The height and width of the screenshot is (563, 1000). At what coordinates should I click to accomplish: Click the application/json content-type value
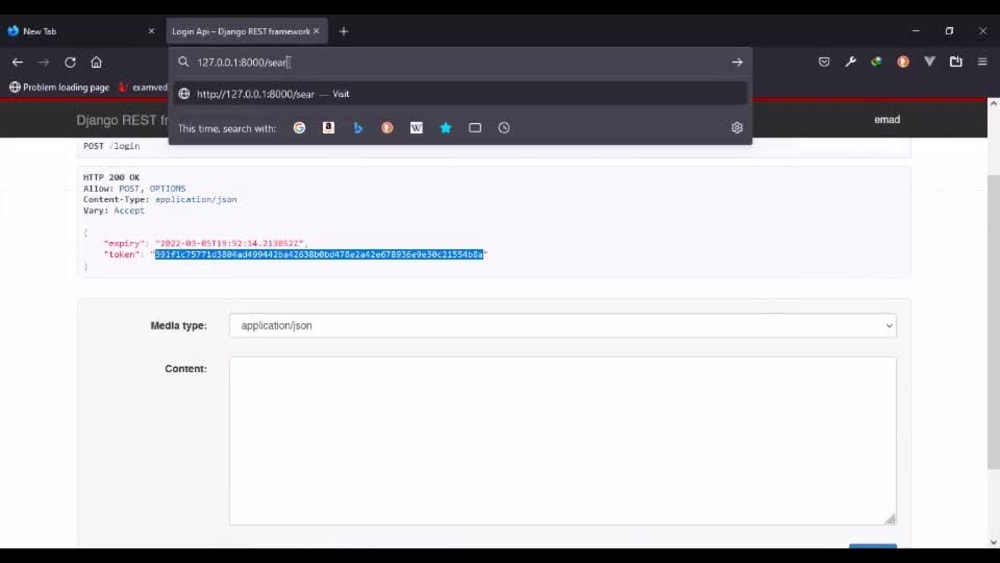pos(196,200)
